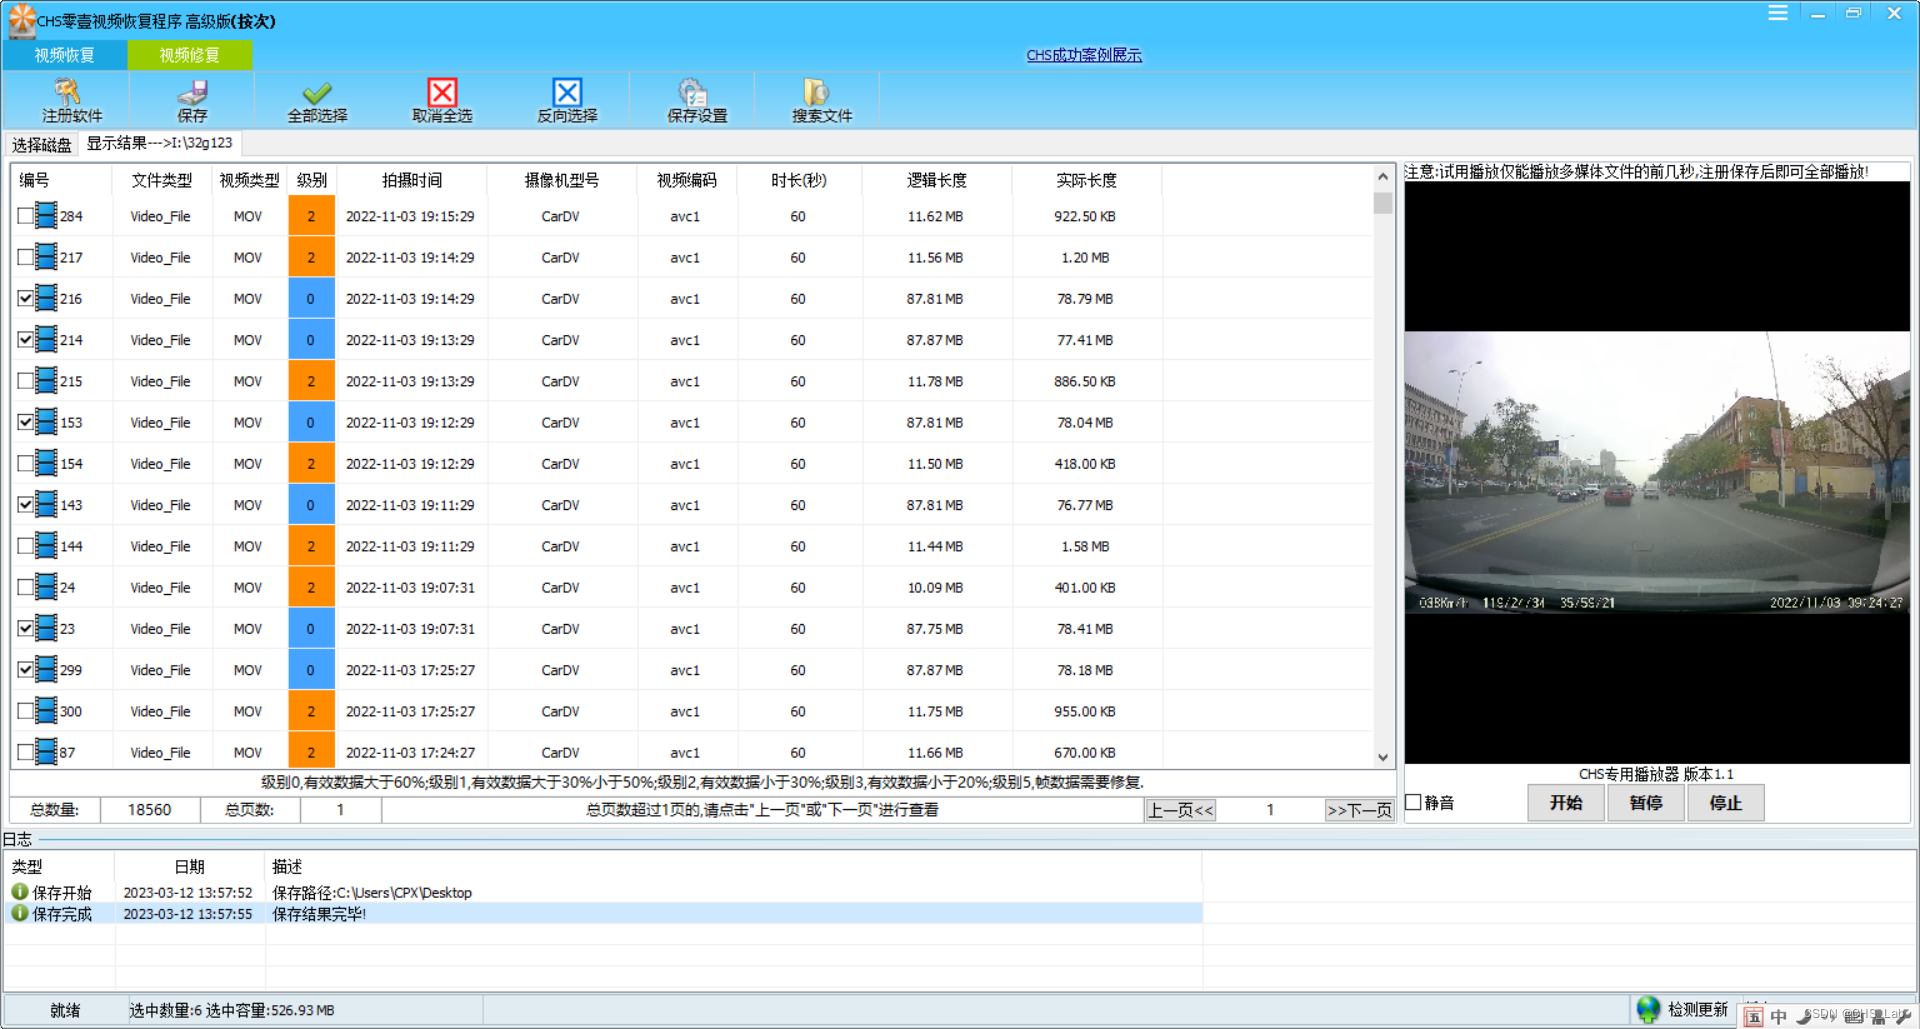Image resolution: width=1920 pixels, height=1029 pixels.
Task: Switch to the 视频修复 tab
Action: (x=189, y=55)
